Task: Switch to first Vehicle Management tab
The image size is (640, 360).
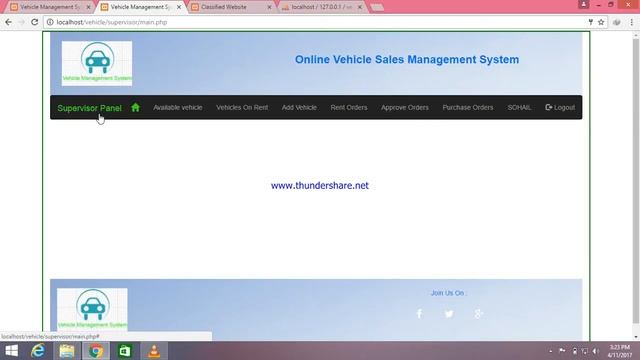Action: pos(50,7)
